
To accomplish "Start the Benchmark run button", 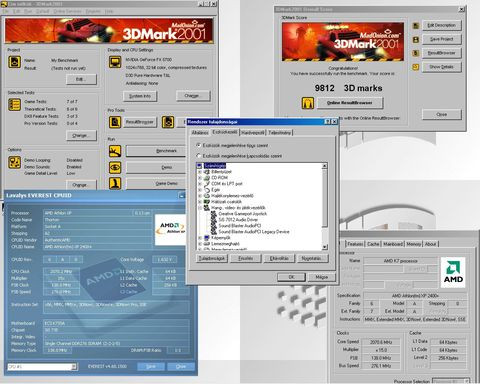I will [156, 151].
